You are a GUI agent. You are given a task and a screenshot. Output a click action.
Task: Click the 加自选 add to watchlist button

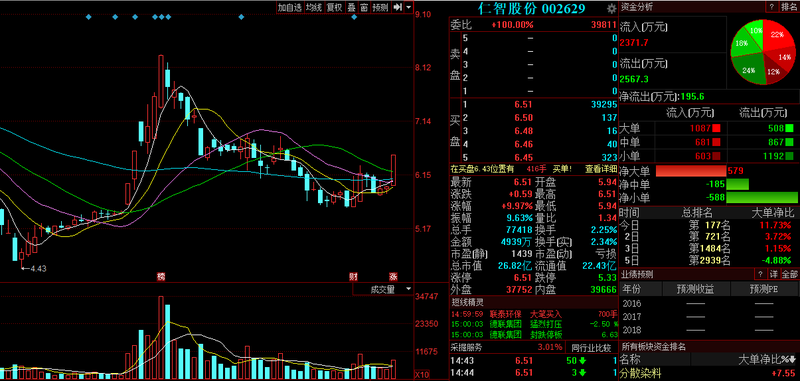[290, 7]
